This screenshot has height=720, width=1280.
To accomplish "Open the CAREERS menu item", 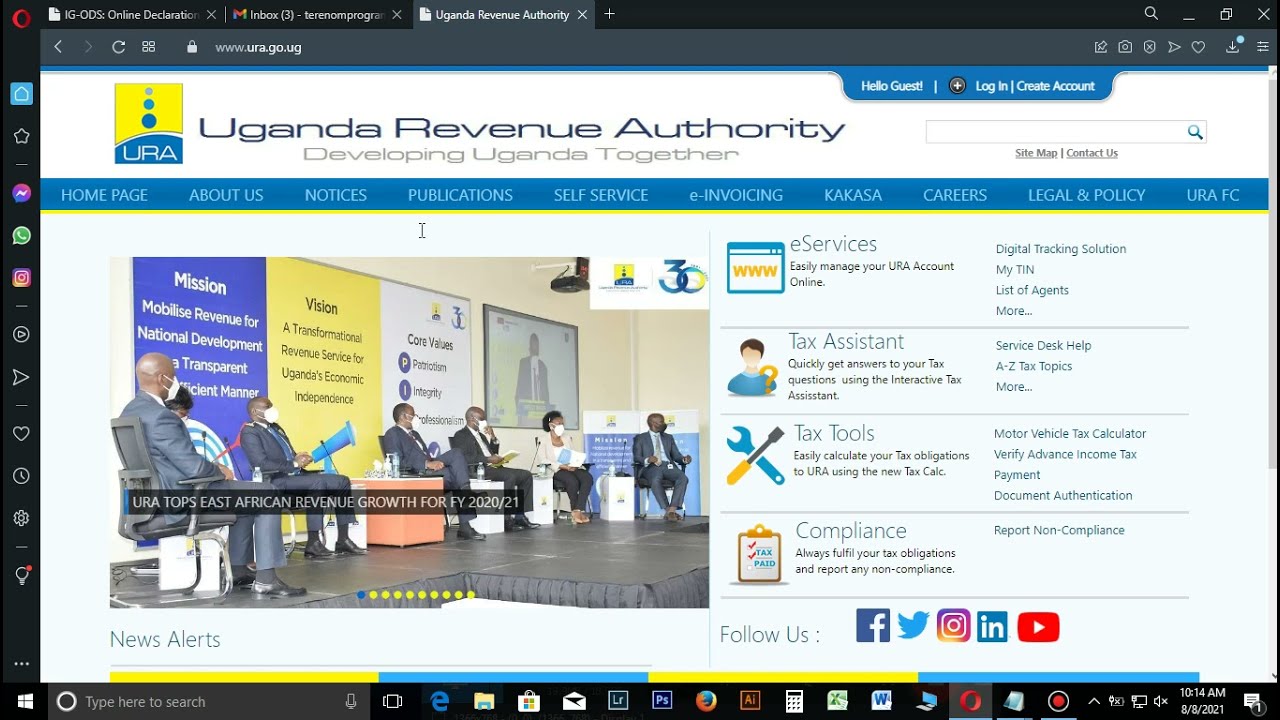I will pyautogui.click(x=955, y=195).
